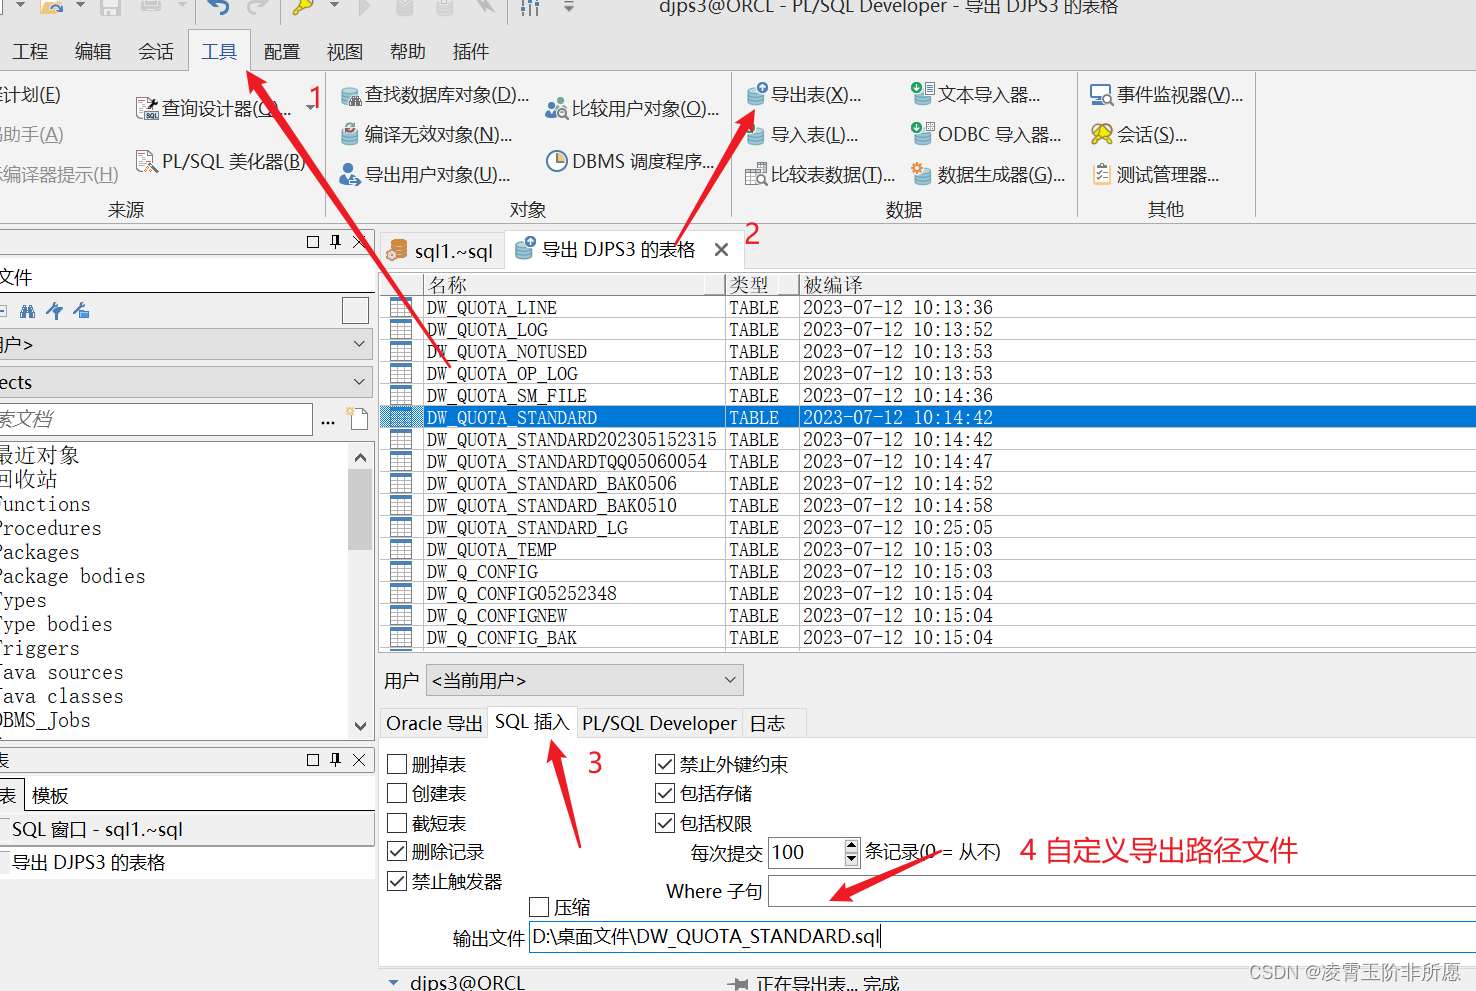1476x991 pixels.
Task: Click the 导入表 (Import Tables) icon
Action: 757,135
